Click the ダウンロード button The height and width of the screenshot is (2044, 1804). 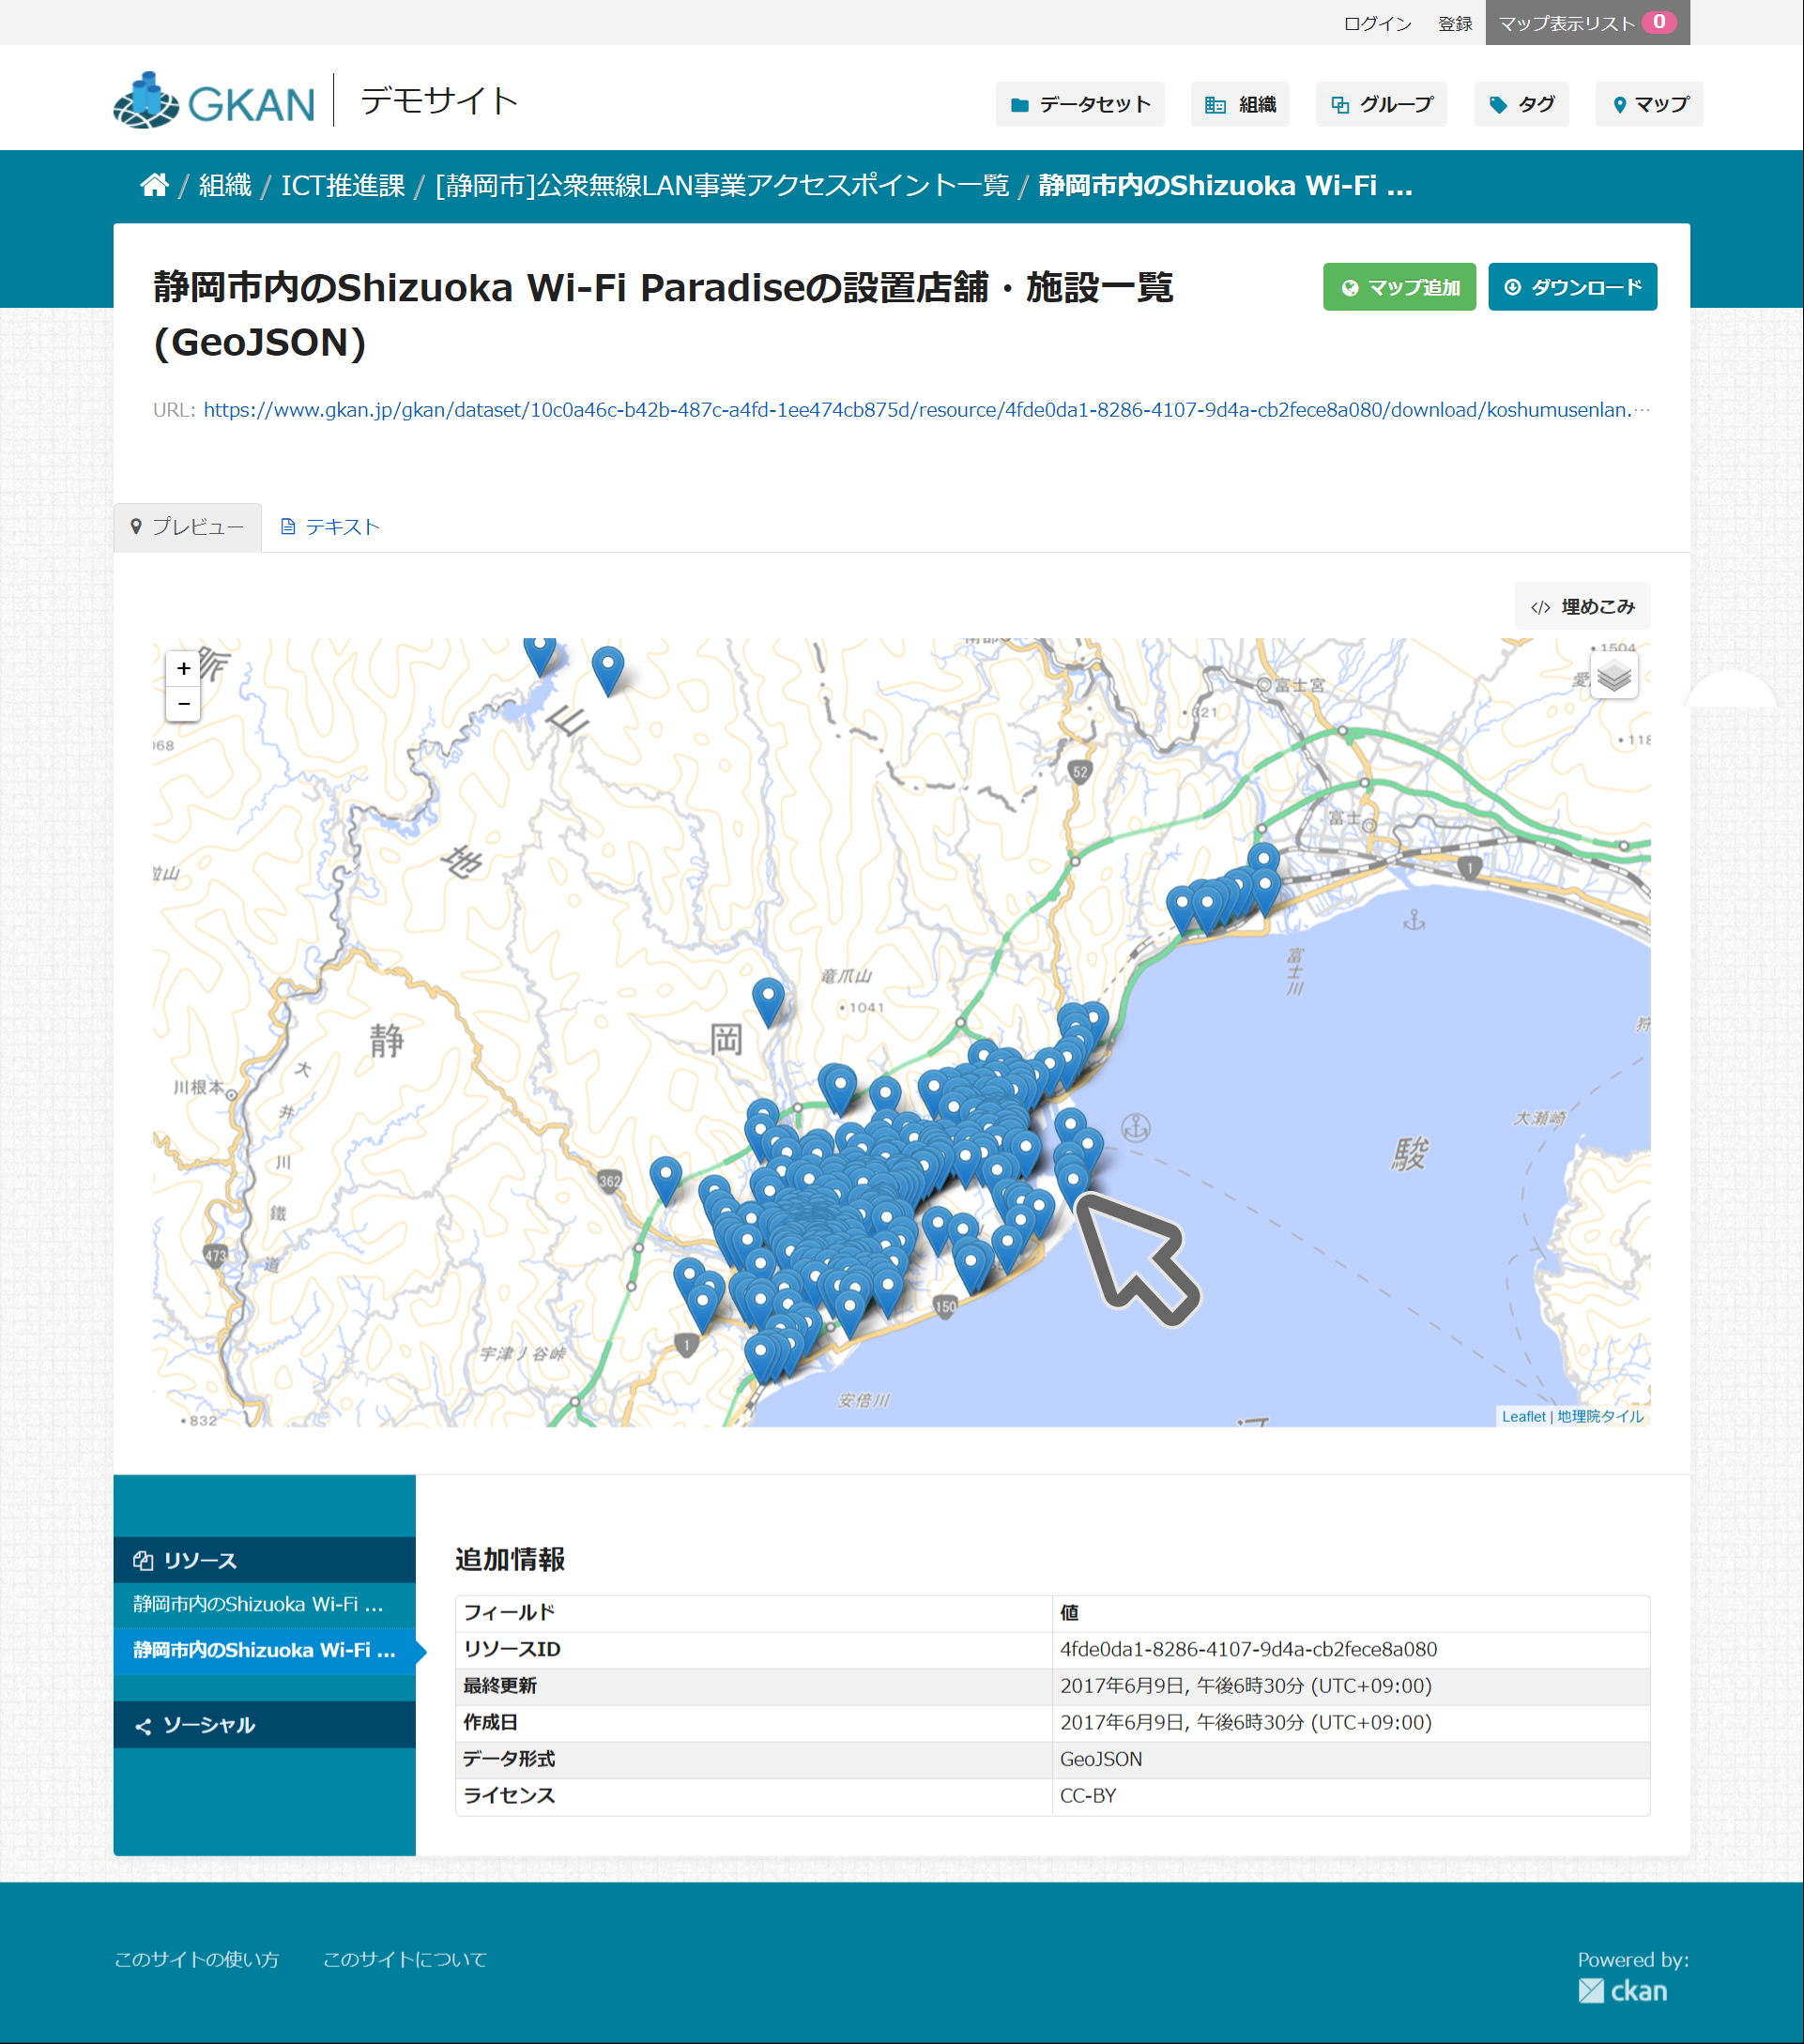click(x=1572, y=287)
